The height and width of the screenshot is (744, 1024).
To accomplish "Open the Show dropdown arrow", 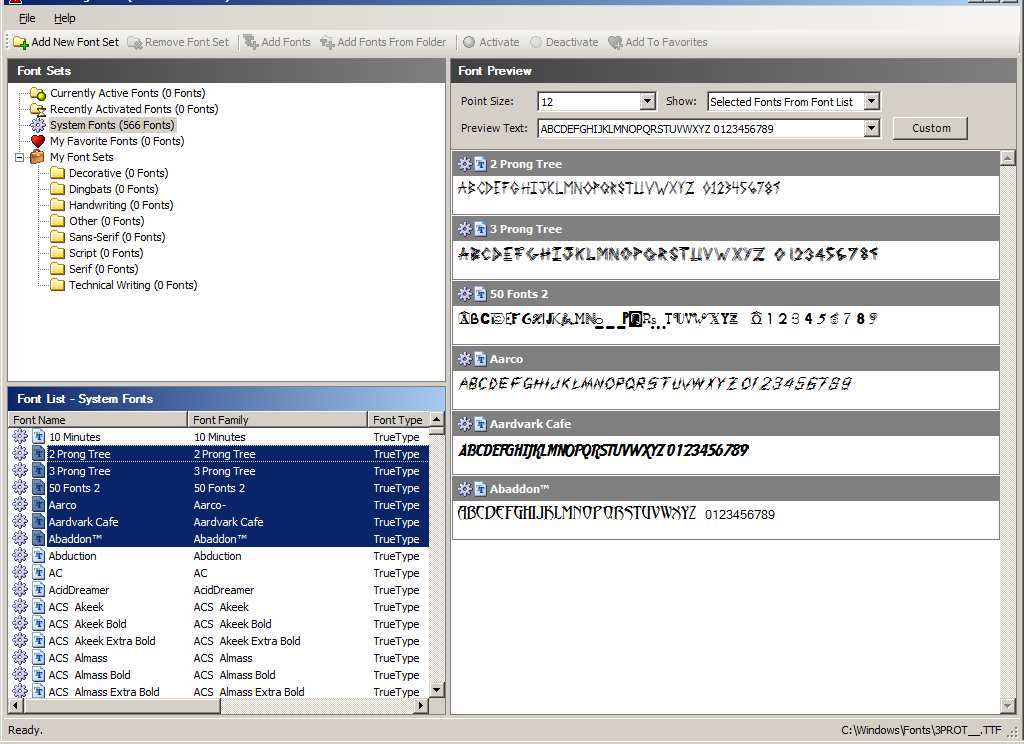I will (x=871, y=101).
